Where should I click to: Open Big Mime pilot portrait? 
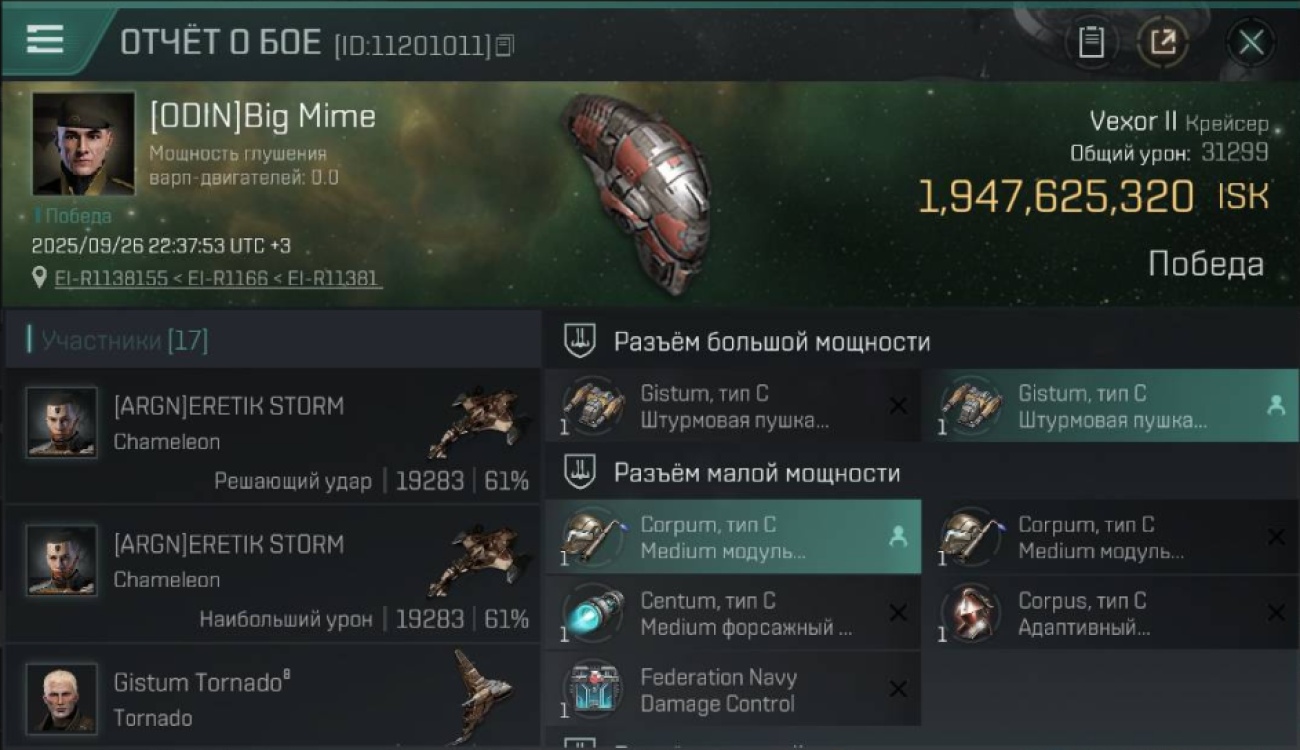coord(83,144)
